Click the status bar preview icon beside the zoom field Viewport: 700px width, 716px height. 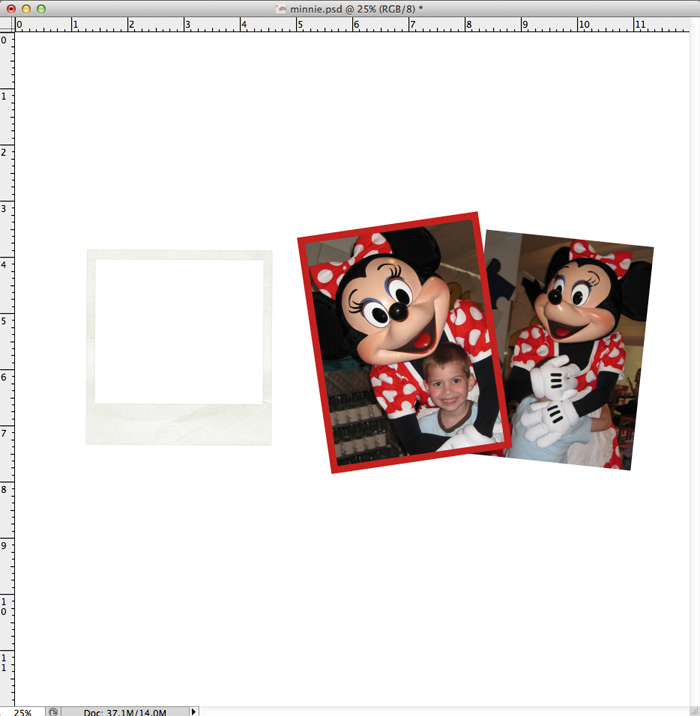click(53, 711)
